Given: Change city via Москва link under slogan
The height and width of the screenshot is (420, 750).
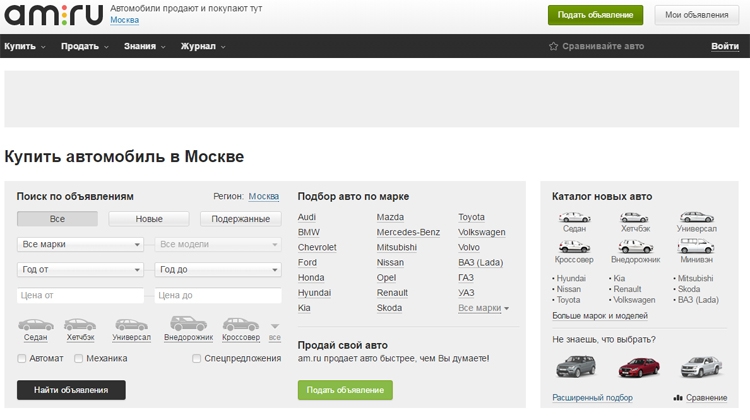Looking at the screenshot, I should (x=124, y=20).
